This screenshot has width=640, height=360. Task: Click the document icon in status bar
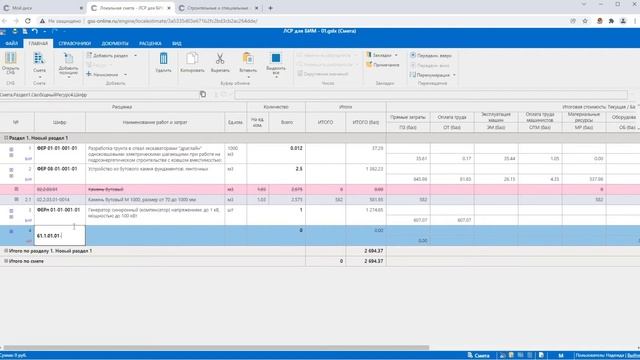pos(541,355)
